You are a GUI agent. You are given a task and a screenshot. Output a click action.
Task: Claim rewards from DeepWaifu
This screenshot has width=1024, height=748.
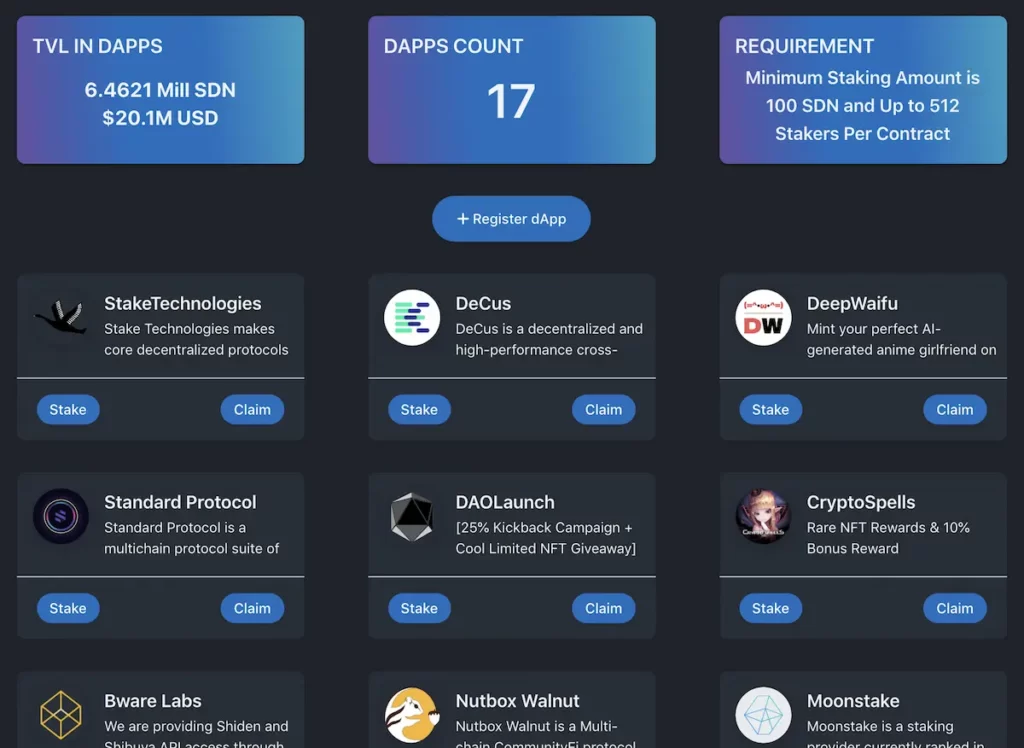click(x=955, y=410)
